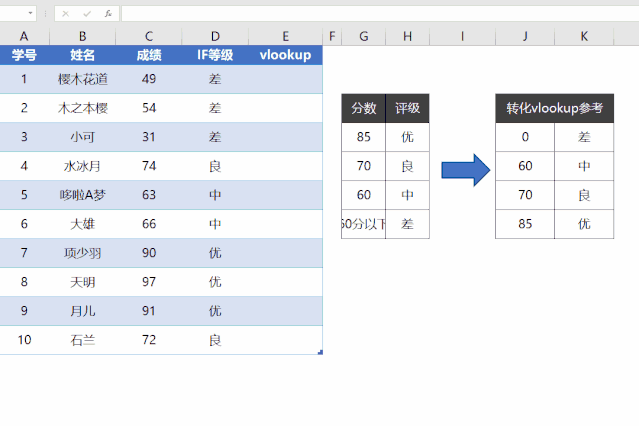
Task: Click the Name Box field
Action: (14, 14)
